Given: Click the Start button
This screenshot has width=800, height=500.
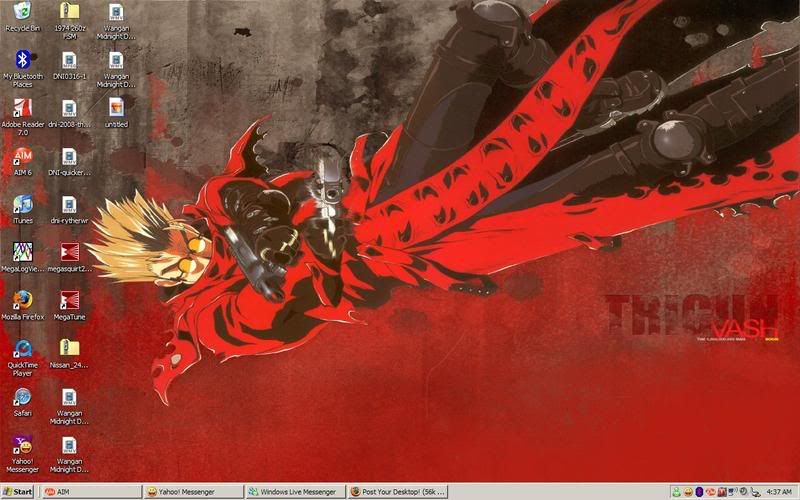Looking at the screenshot, I should [x=18, y=492].
